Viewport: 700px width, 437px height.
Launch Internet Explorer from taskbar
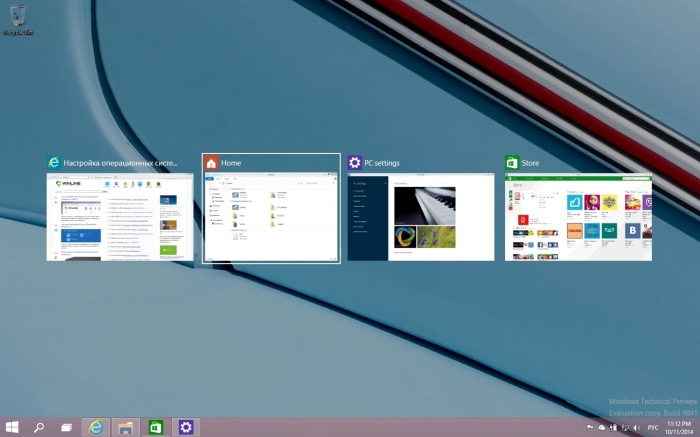tap(96, 427)
